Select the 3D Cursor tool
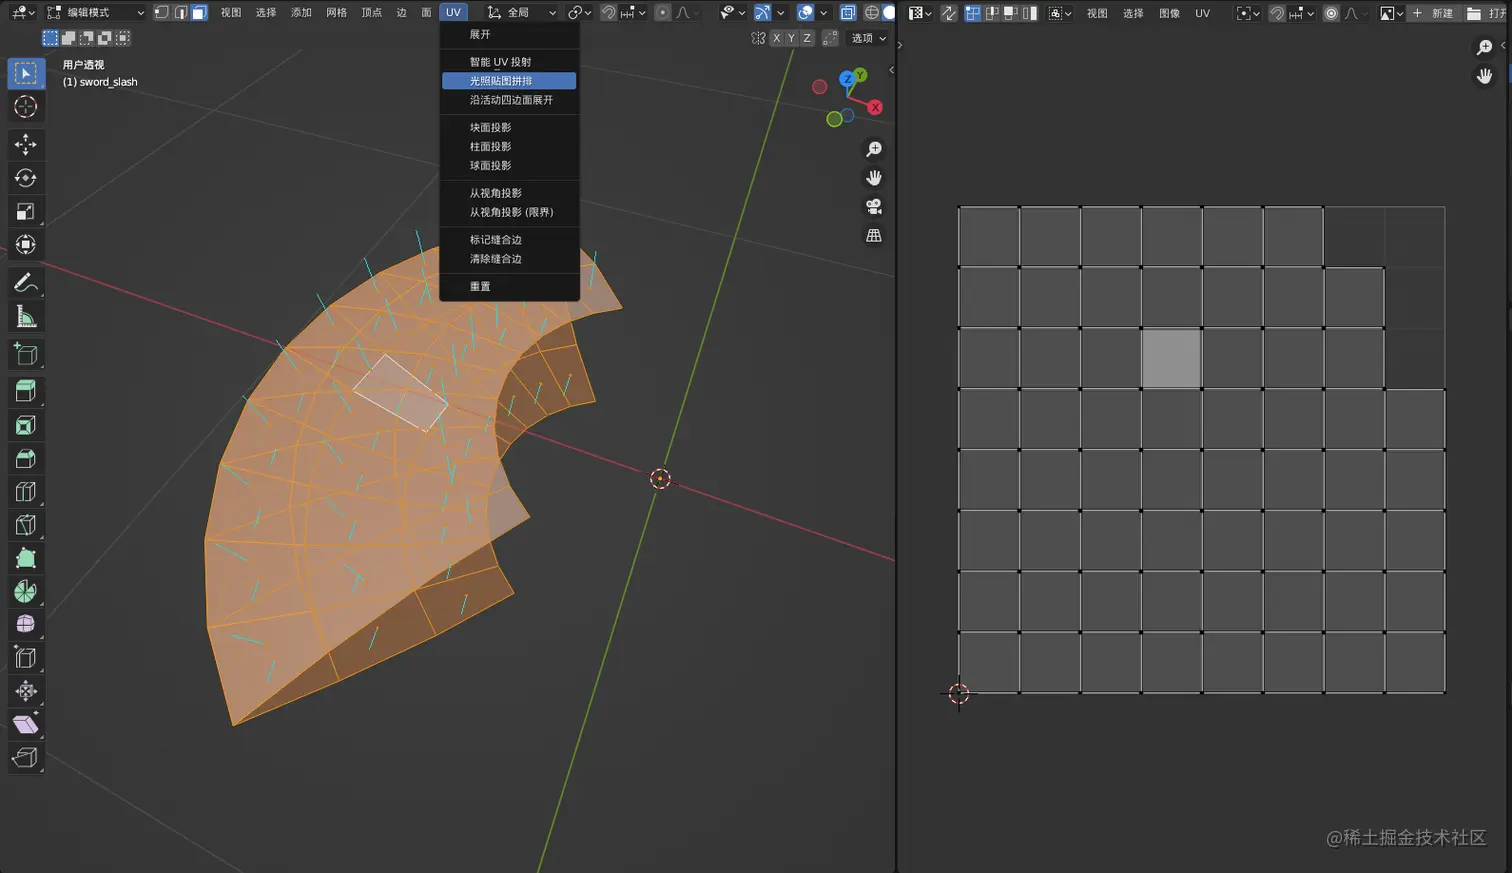1512x873 pixels. click(x=26, y=107)
